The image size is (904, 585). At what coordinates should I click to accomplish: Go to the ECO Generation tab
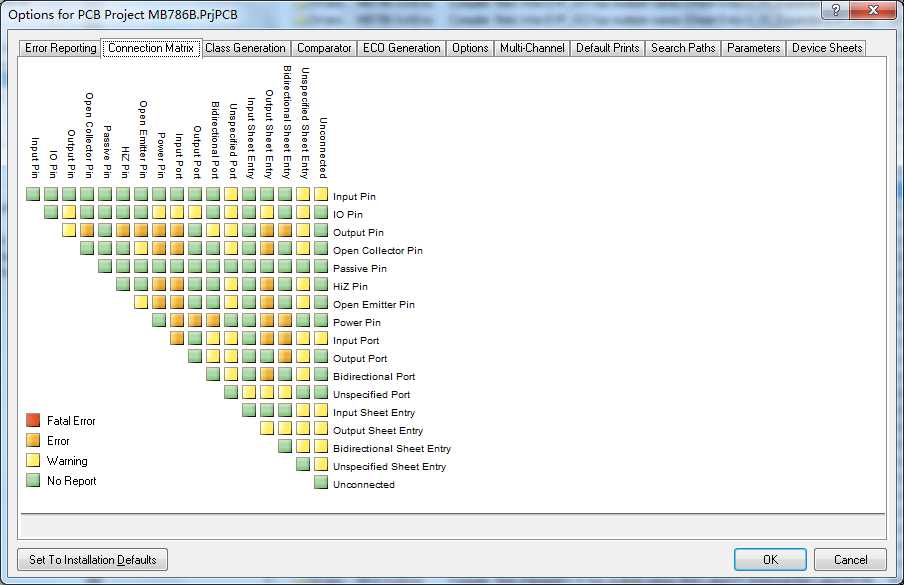(401, 48)
